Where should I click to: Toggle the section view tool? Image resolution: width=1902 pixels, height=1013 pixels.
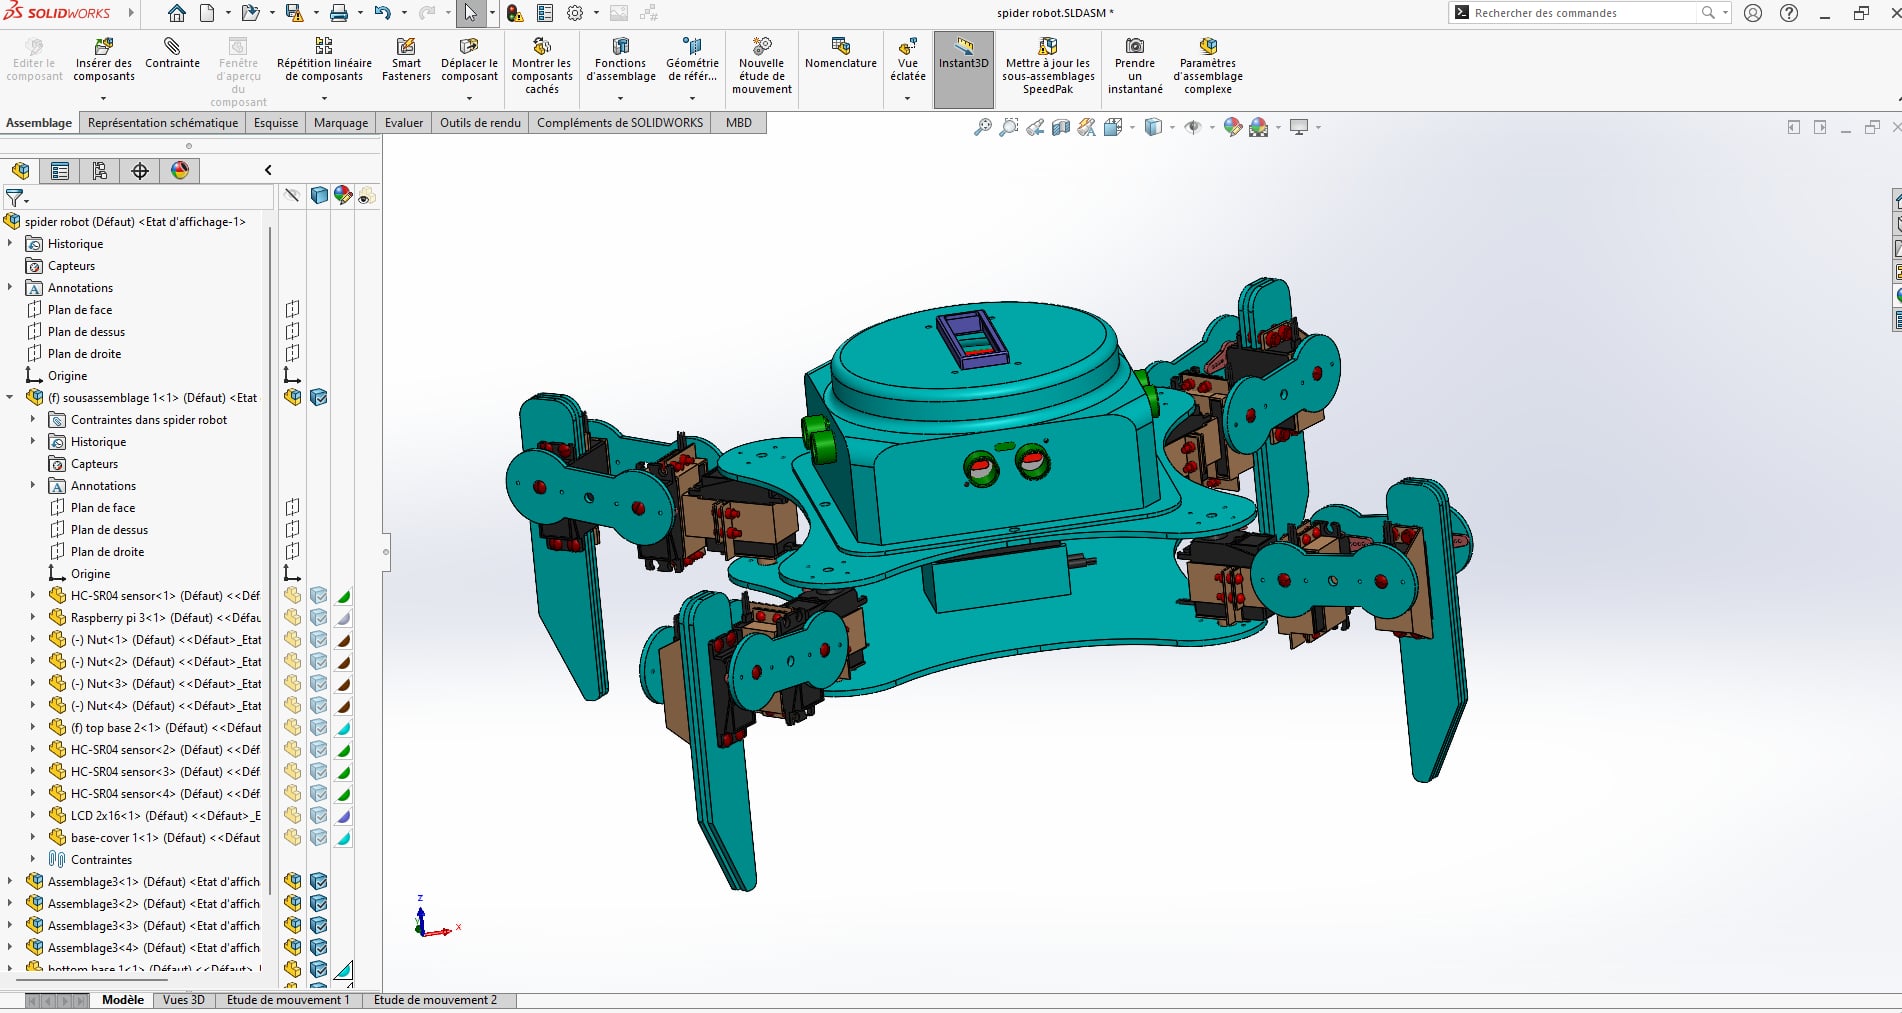click(1061, 127)
